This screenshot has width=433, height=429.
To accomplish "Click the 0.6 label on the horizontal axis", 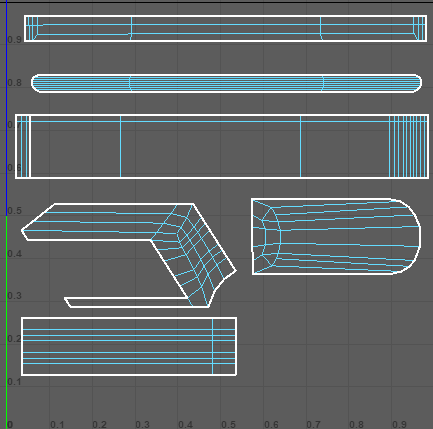I will 271,424.
